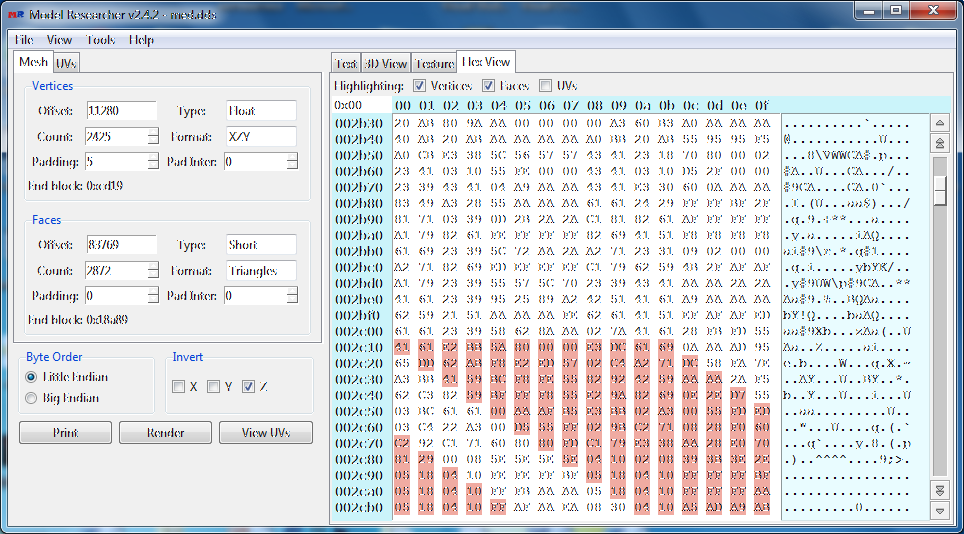
Task: Click the Vertices Offset input field
Action: pyautogui.click(x=121, y=111)
